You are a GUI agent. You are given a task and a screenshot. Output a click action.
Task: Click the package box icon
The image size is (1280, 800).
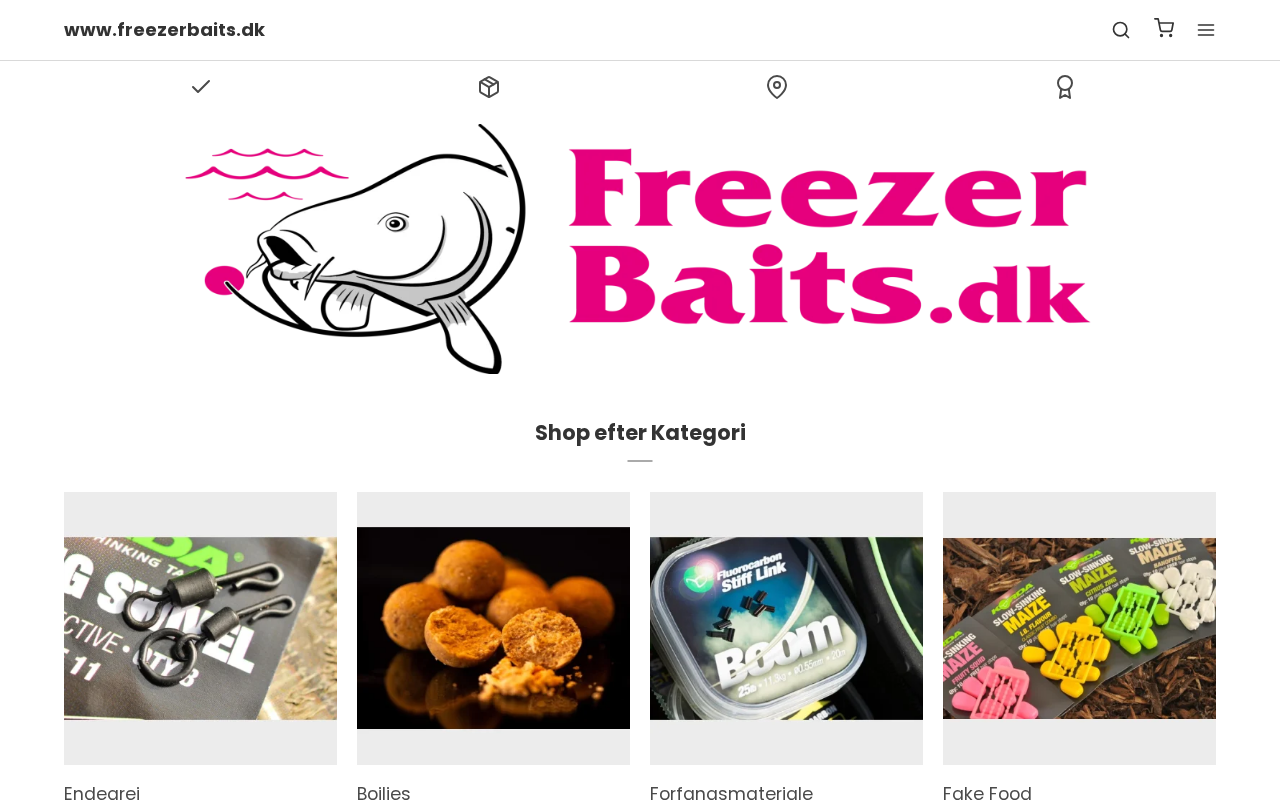pos(489,87)
